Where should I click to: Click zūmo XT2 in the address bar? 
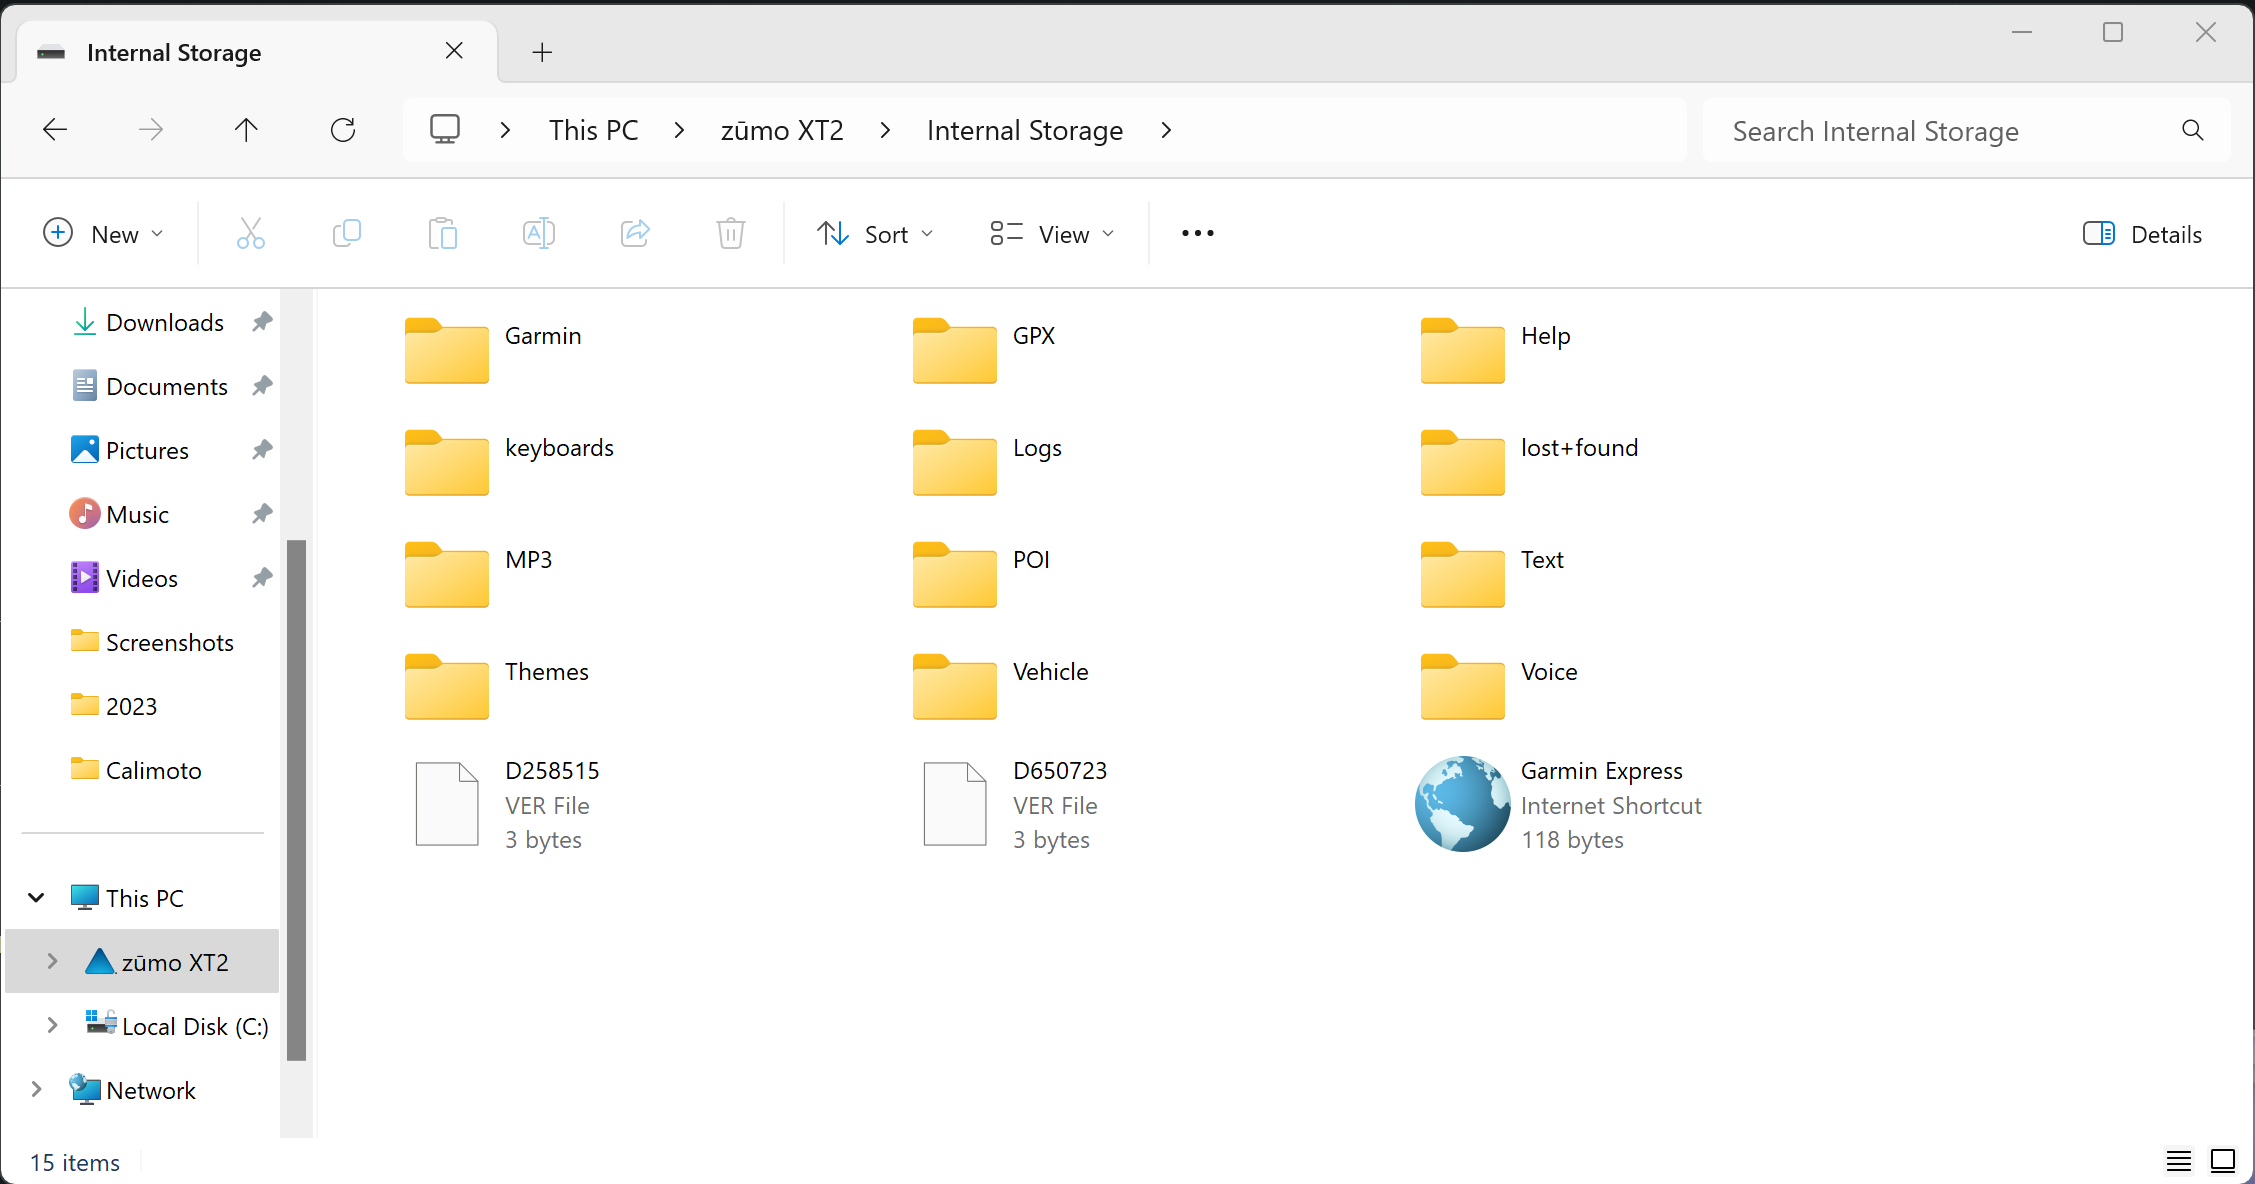click(782, 130)
